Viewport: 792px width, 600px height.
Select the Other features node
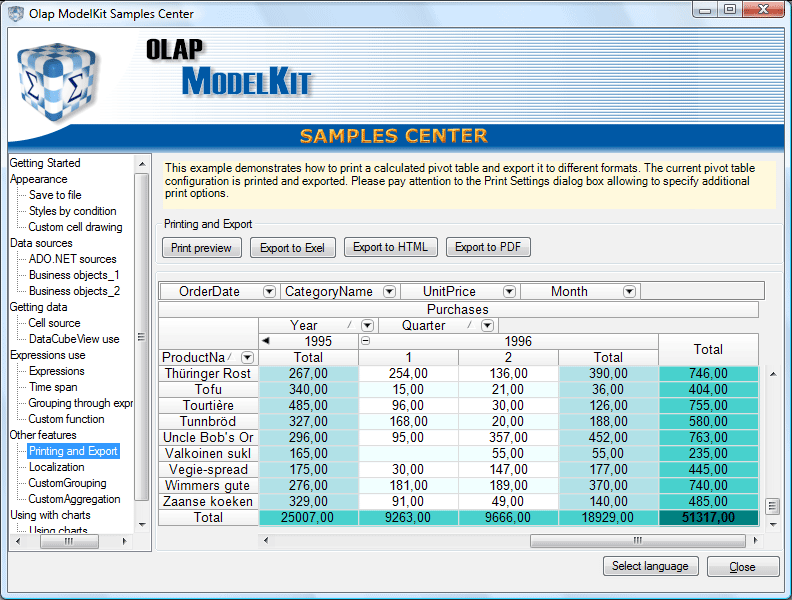(x=43, y=435)
